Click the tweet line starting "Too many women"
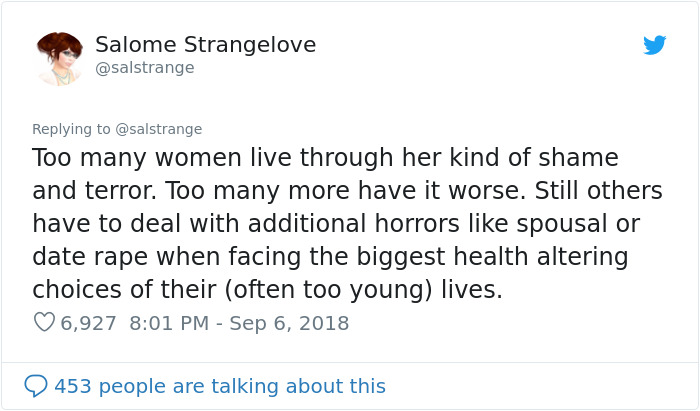The image size is (700, 411). coord(325,158)
